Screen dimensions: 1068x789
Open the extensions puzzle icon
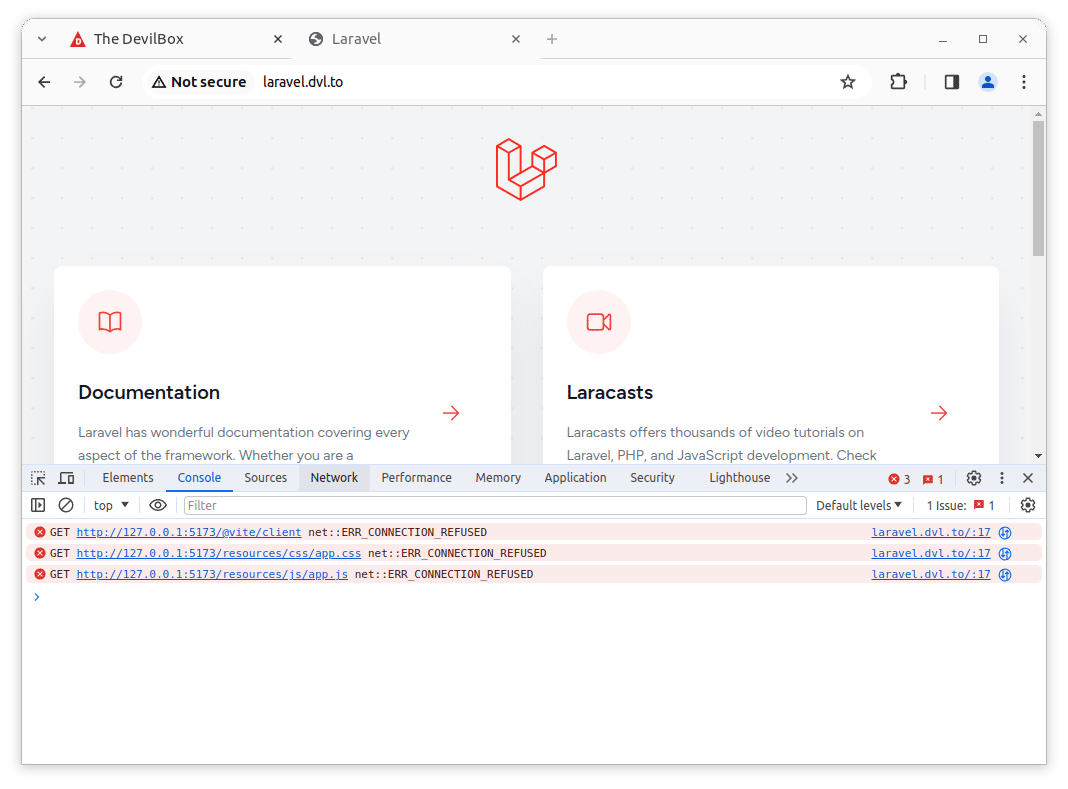click(898, 82)
